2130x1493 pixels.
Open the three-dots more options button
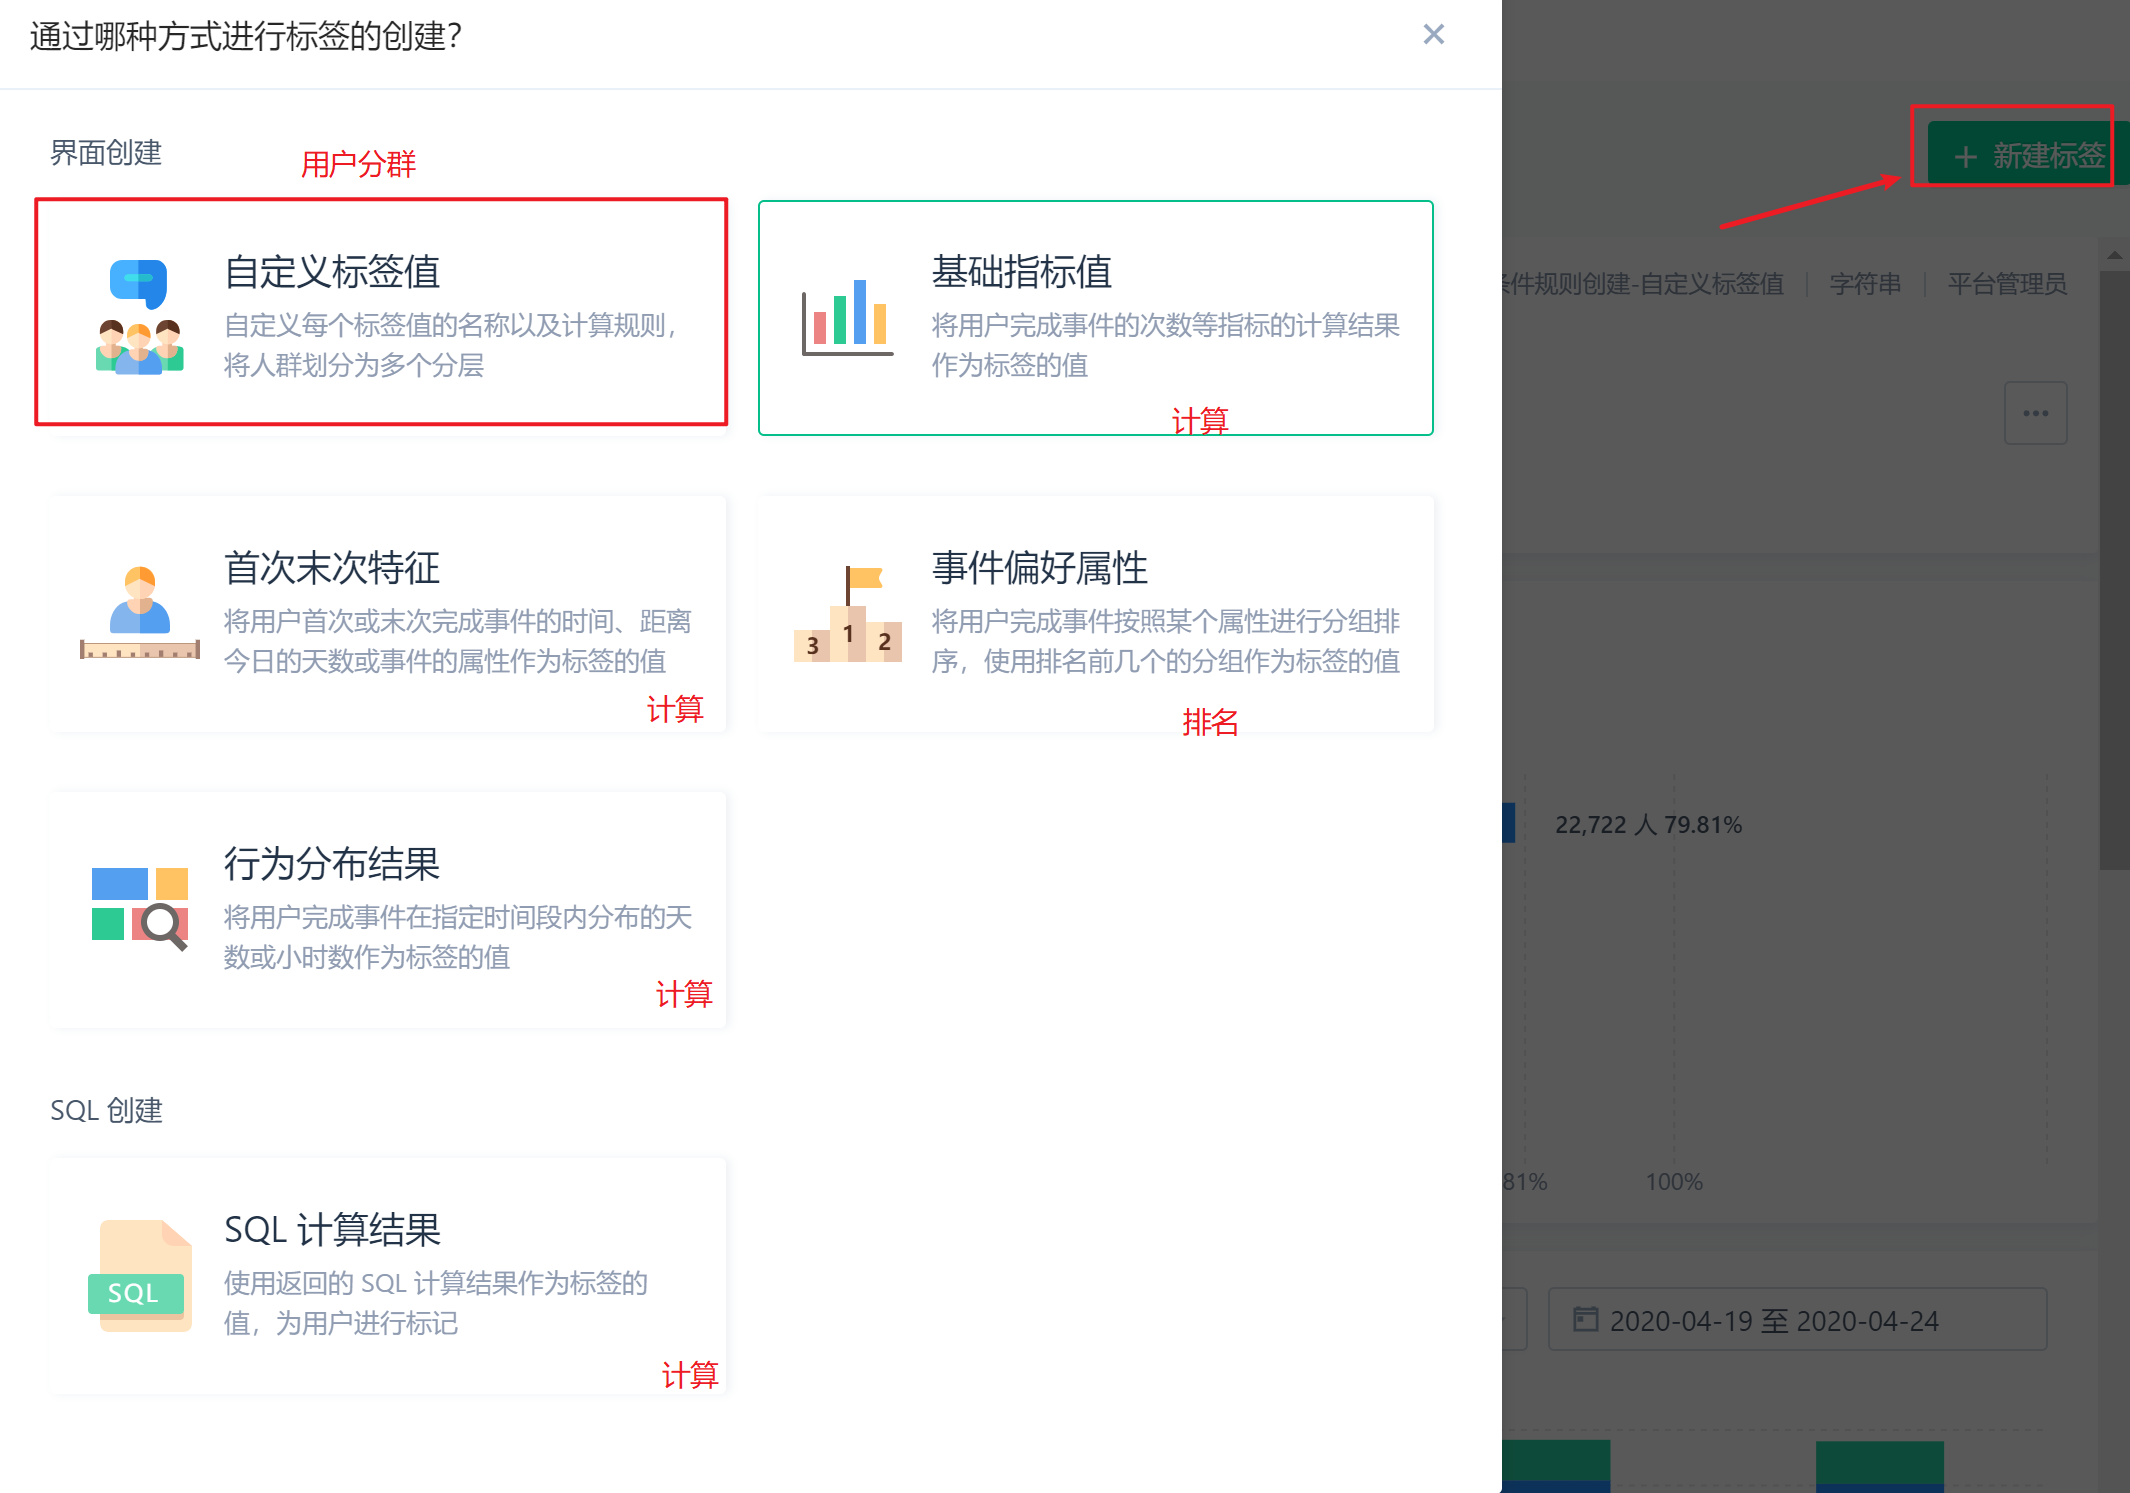tap(2035, 413)
